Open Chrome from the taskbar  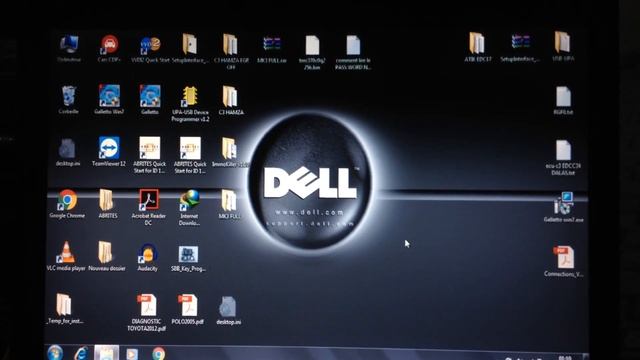click(159, 353)
